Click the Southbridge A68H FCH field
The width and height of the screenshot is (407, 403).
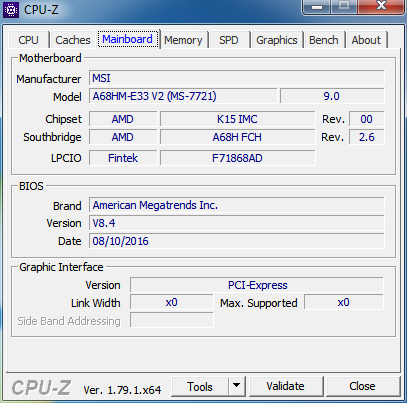tap(237, 137)
